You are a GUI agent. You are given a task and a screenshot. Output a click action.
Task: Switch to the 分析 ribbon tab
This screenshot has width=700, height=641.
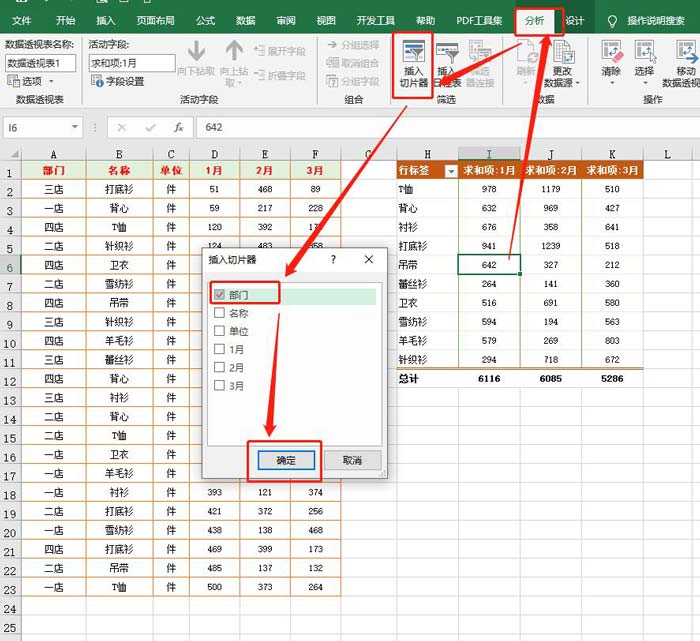(x=534, y=20)
